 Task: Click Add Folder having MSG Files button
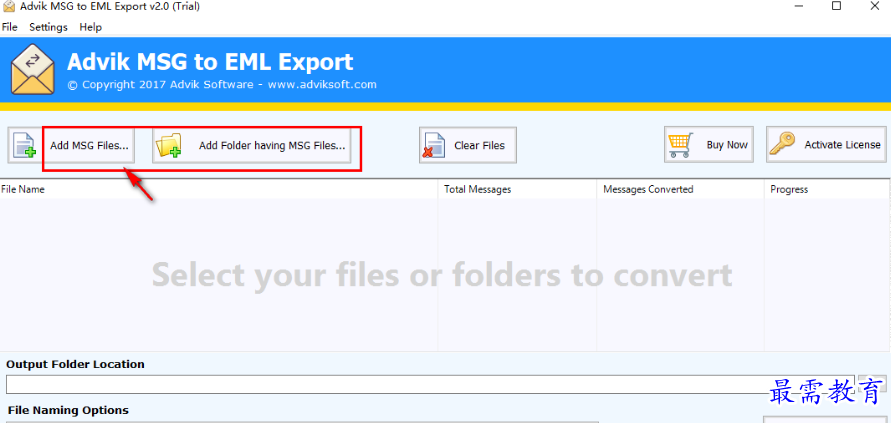click(251, 145)
